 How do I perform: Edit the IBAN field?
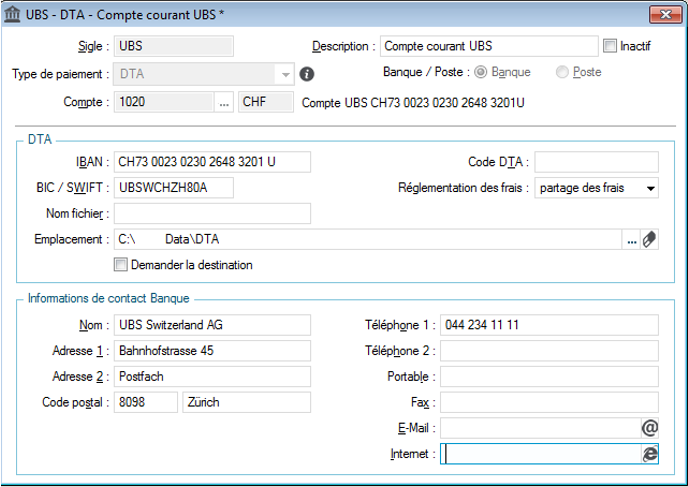(x=212, y=162)
